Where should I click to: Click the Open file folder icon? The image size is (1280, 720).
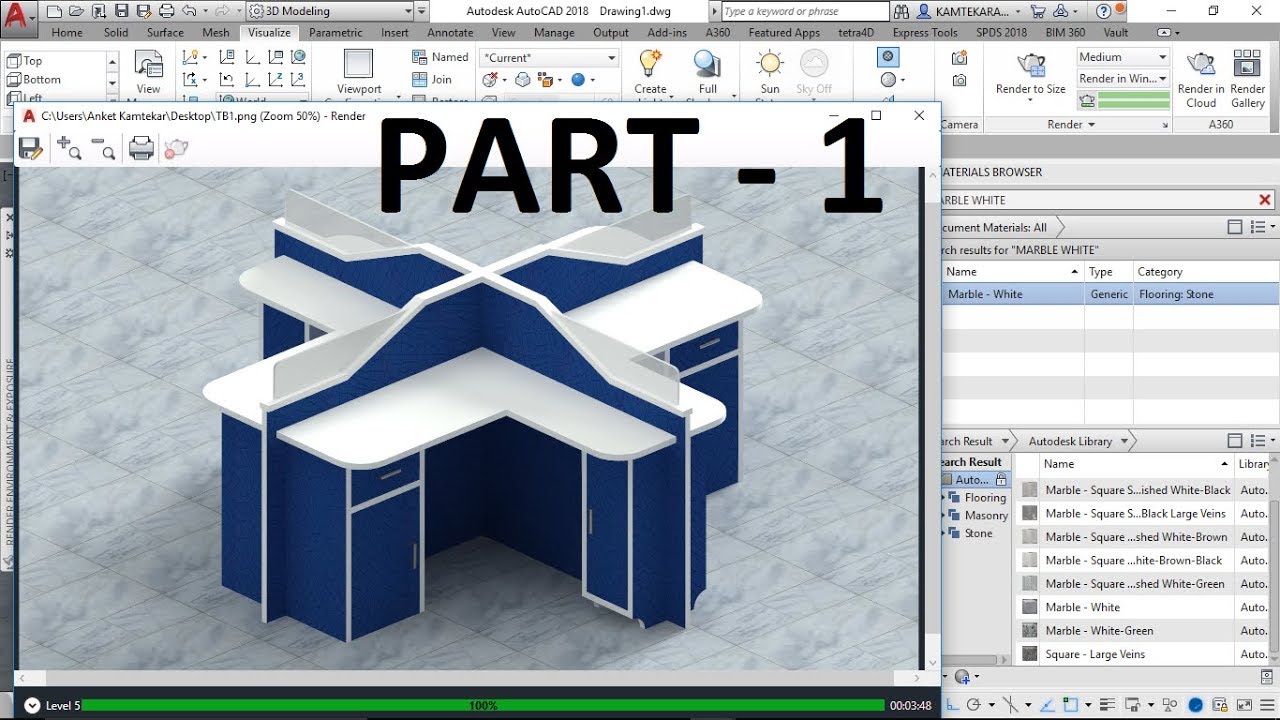click(x=75, y=12)
